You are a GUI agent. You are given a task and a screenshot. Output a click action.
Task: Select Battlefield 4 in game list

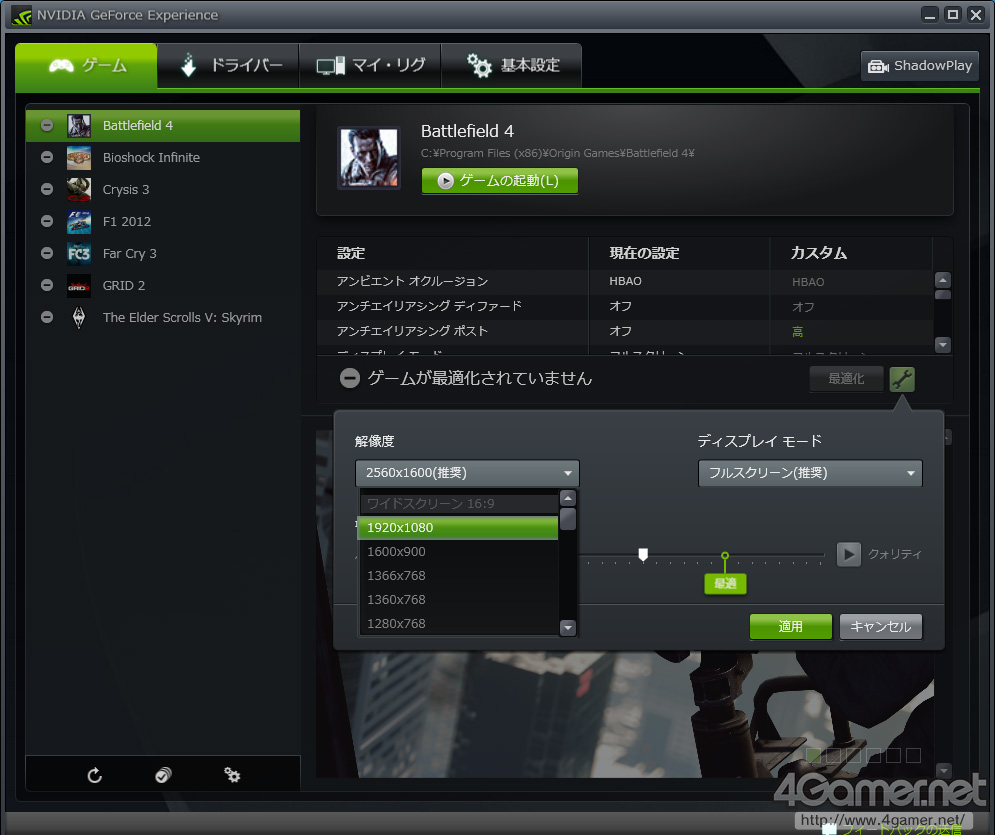[x=162, y=126]
